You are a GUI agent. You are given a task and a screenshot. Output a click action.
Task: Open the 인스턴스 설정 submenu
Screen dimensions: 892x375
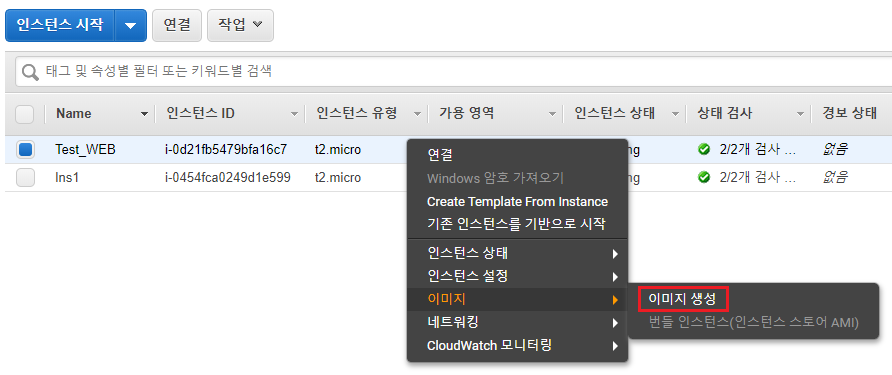pos(517,277)
